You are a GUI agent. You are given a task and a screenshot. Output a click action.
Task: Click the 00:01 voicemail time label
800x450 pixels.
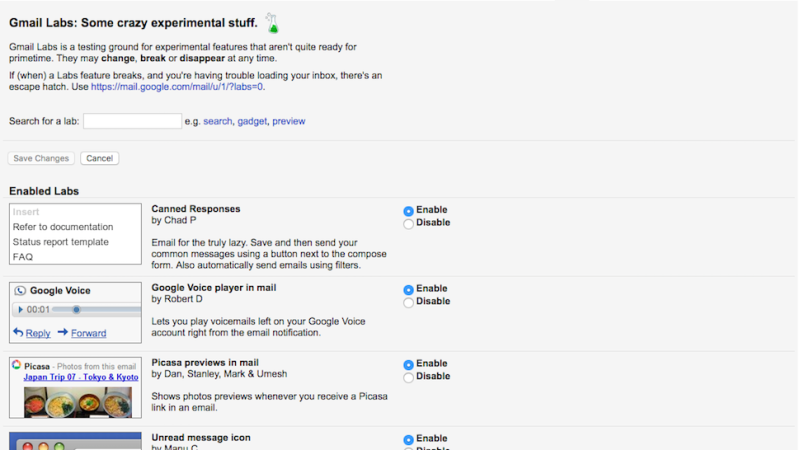(x=38, y=310)
